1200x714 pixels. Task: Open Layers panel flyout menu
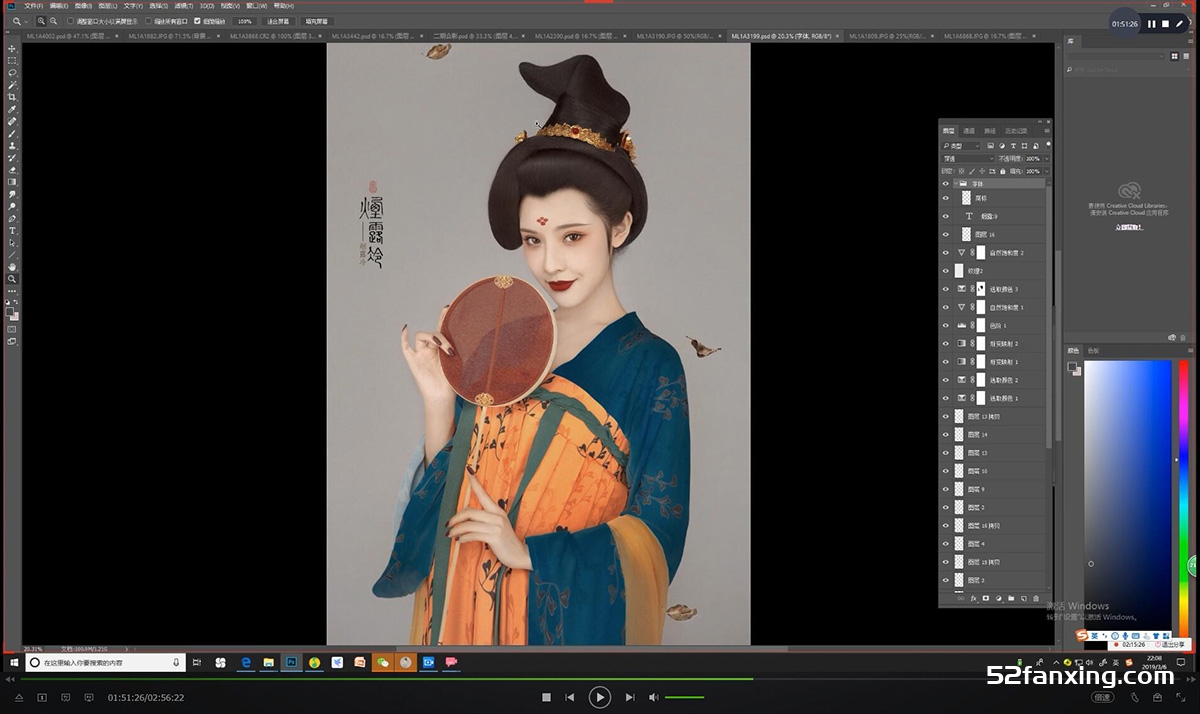coord(1047,131)
